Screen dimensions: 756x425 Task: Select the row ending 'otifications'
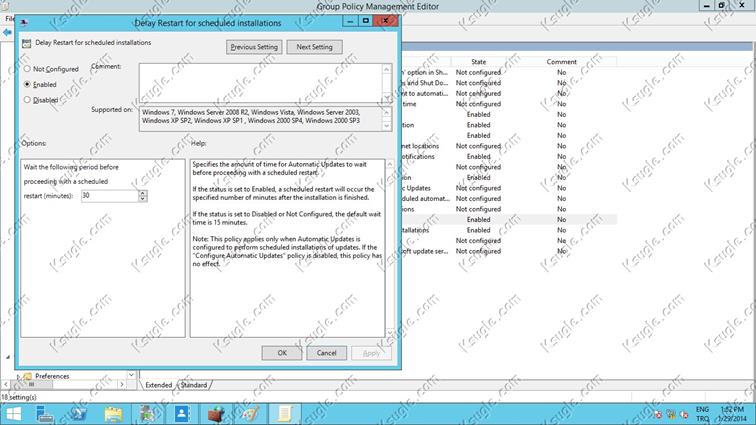pyautogui.click(x=509, y=156)
